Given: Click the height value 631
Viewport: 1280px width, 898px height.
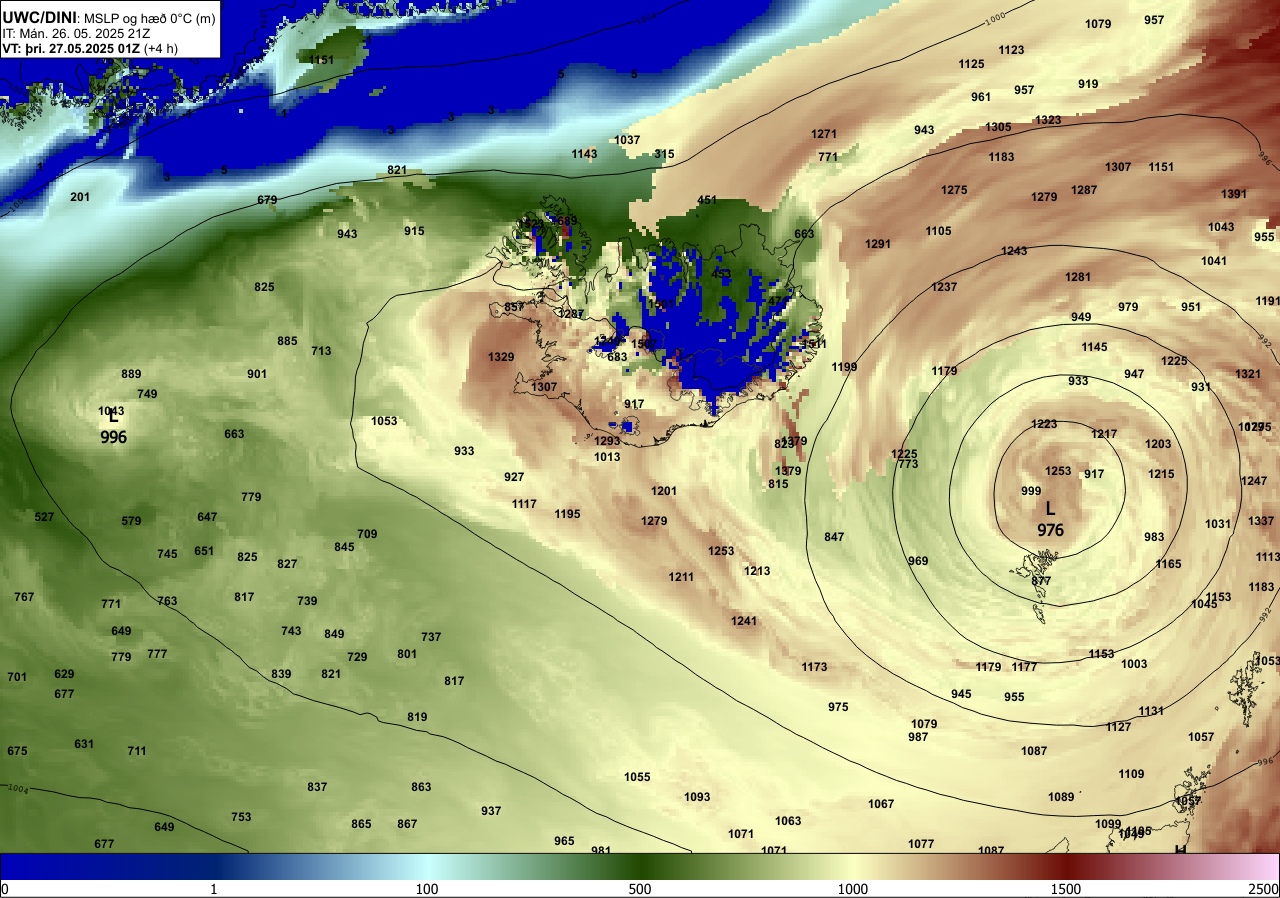Looking at the screenshot, I should (x=84, y=744).
